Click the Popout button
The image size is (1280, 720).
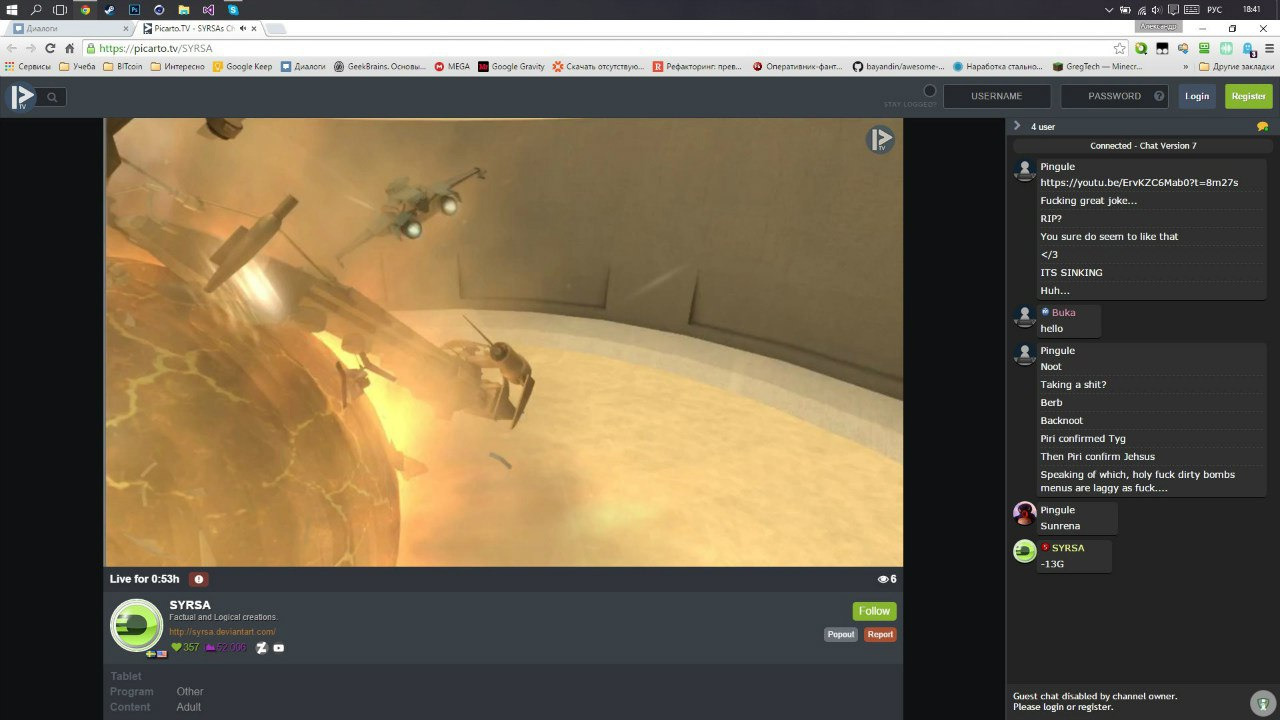click(841, 634)
